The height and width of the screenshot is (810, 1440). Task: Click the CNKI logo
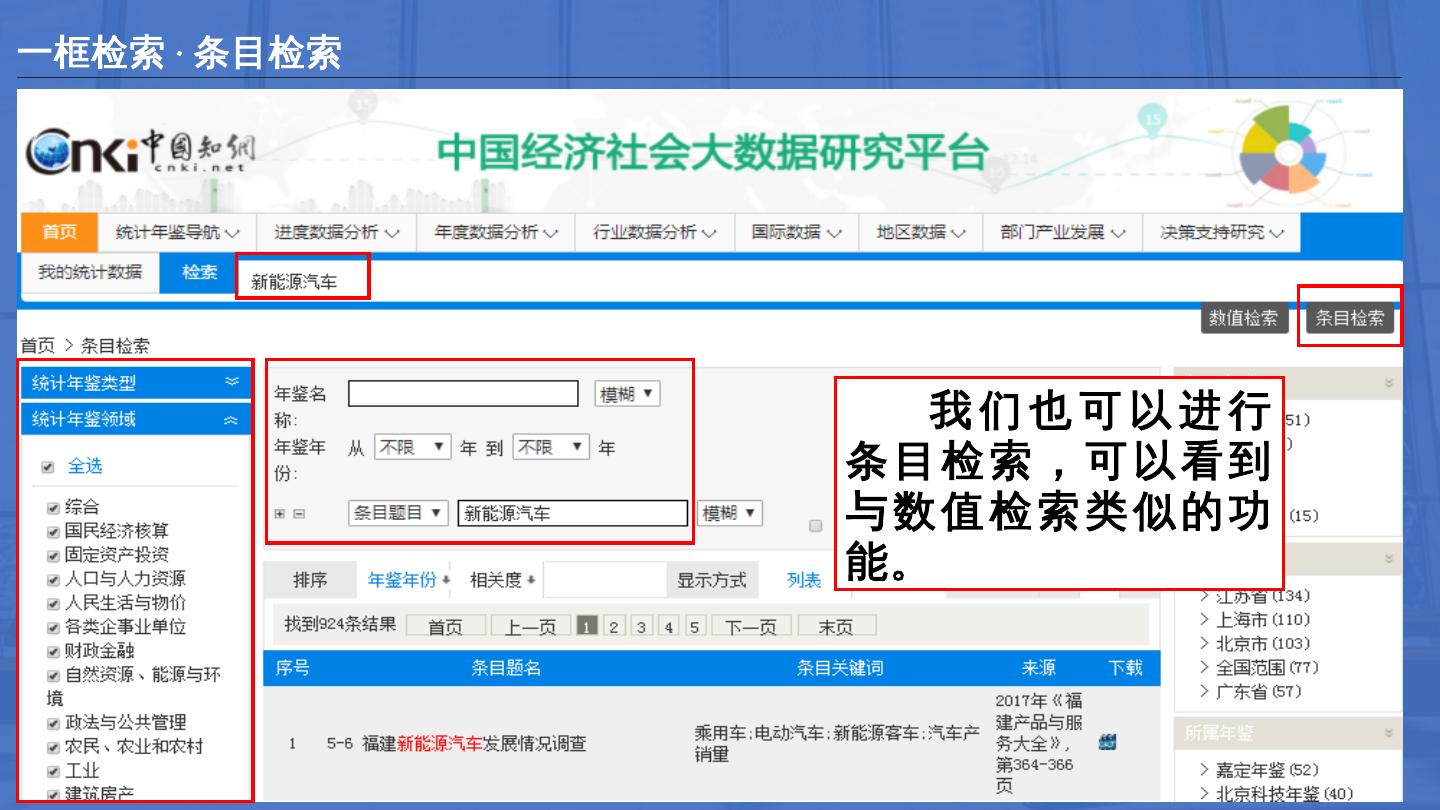[x=140, y=153]
